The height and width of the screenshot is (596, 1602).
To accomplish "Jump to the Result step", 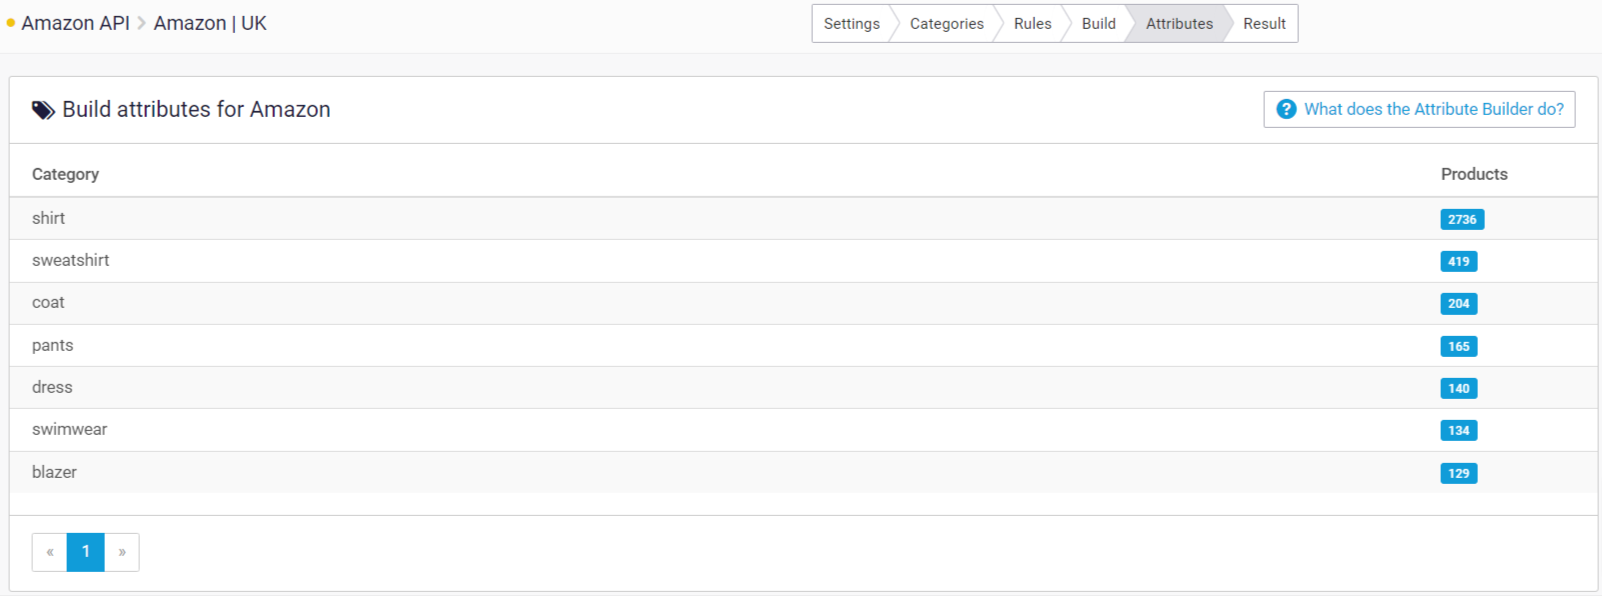I will pyautogui.click(x=1264, y=24).
